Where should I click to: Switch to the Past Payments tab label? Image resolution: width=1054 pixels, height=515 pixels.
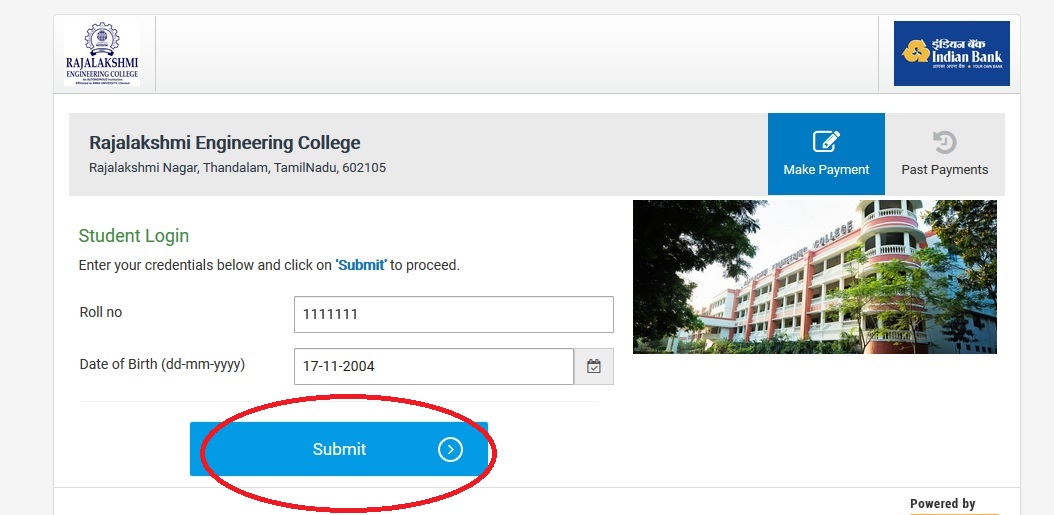[x=944, y=170]
